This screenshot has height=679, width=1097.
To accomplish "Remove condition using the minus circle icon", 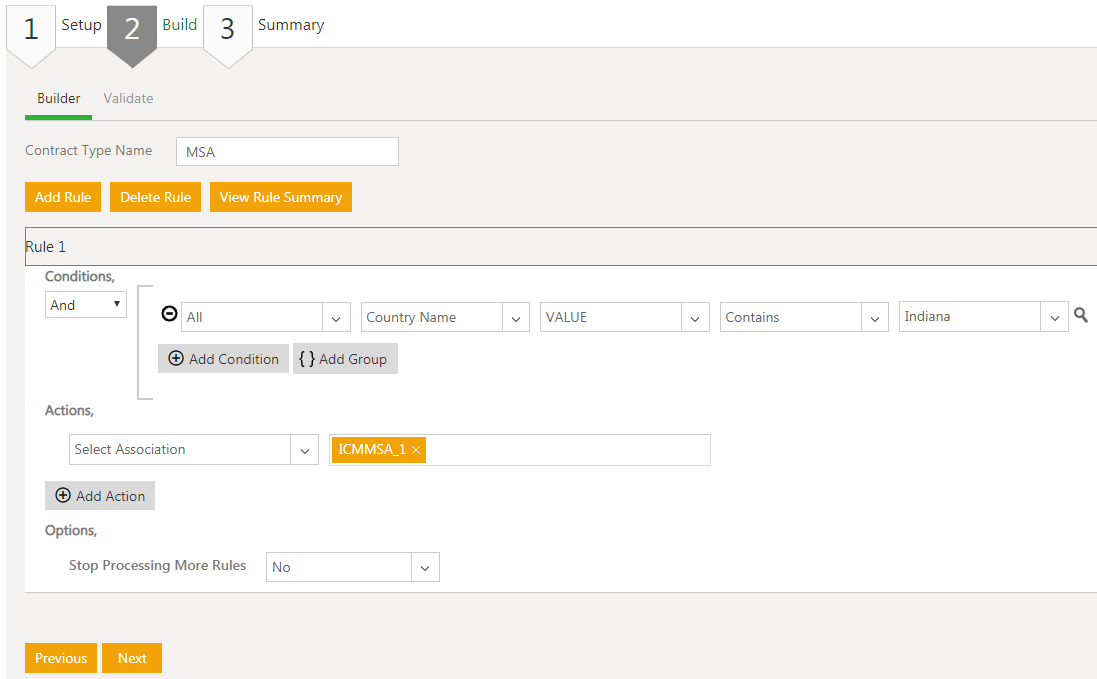I will tap(169, 315).
